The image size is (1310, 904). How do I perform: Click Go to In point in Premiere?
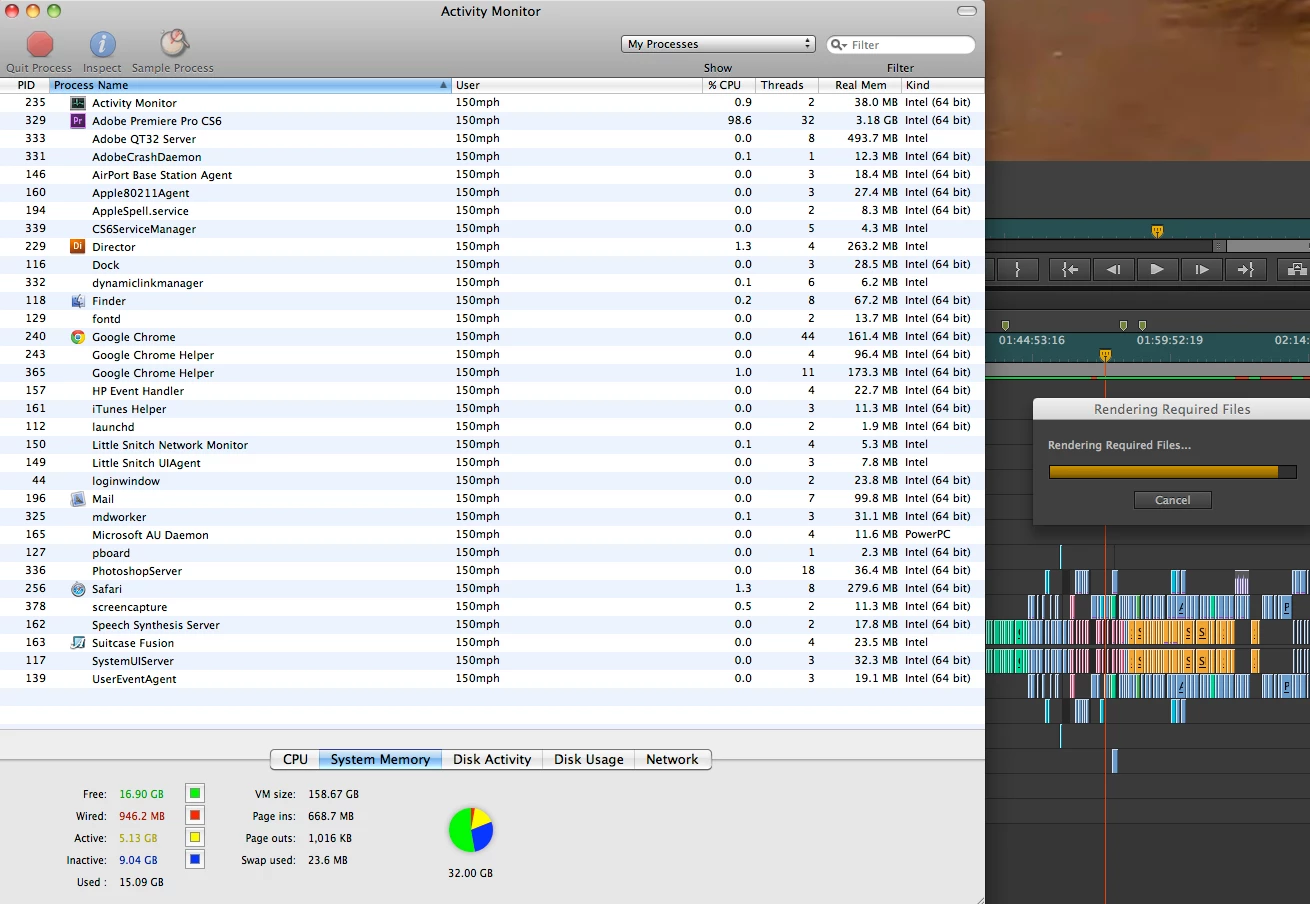click(x=1070, y=269)
